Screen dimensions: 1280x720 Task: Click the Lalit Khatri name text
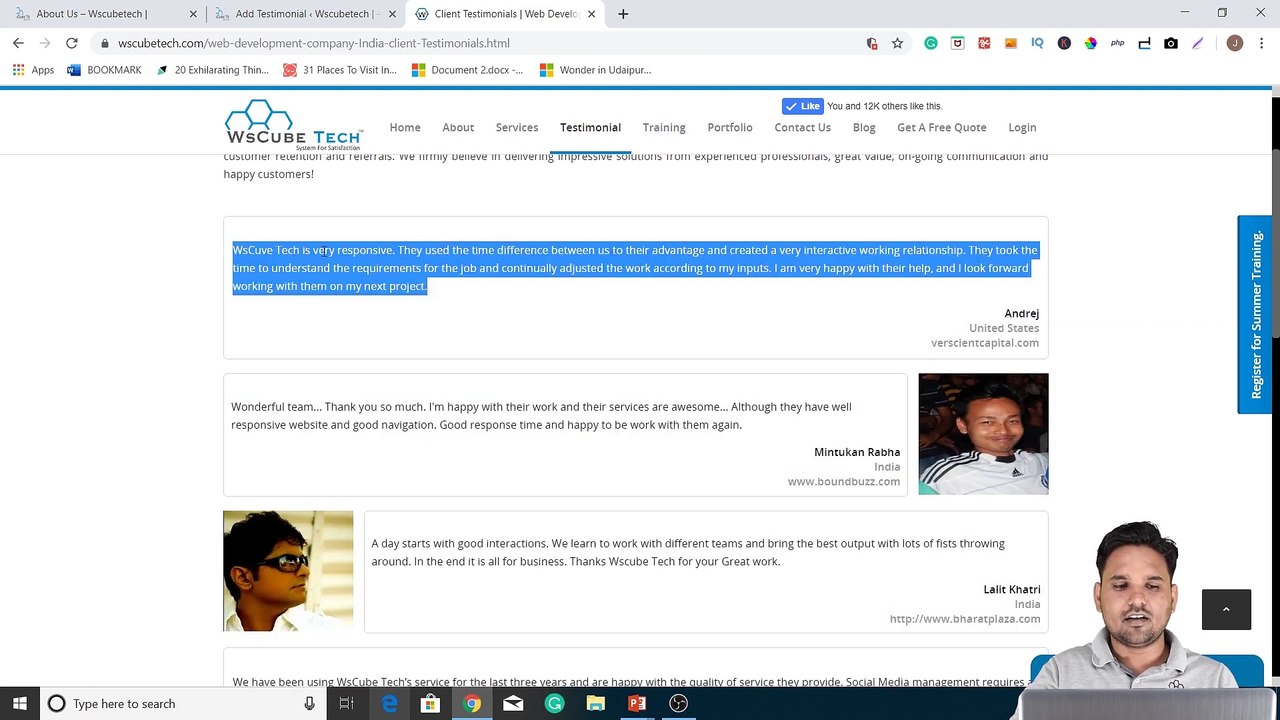click(1012, 590)
